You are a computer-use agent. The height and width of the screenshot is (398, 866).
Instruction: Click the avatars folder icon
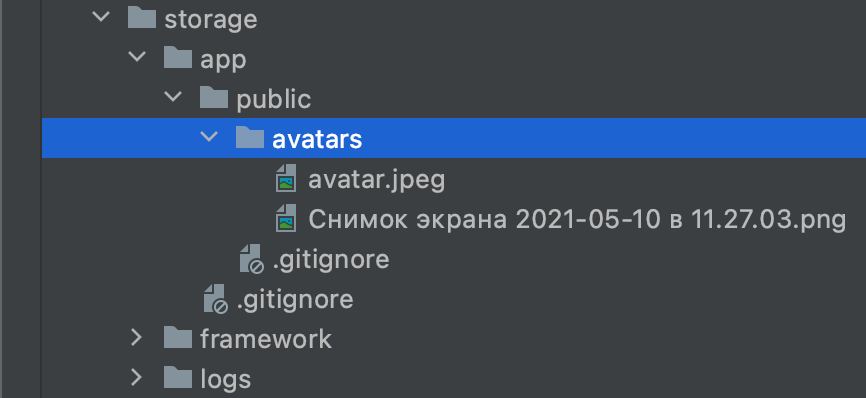(x=250, y=138)
